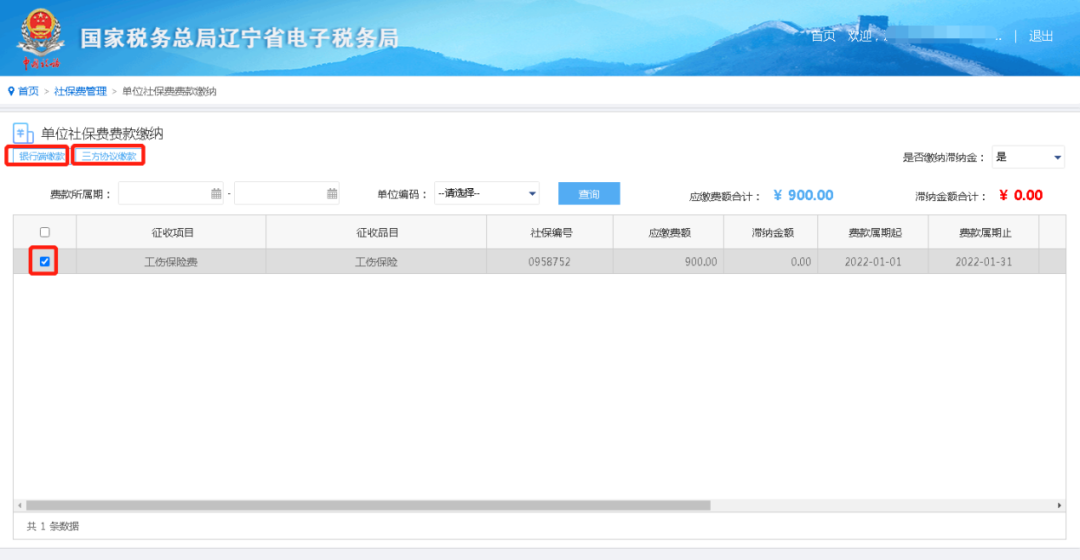This screenshot has width=1080, height=560.
Task: Click the 单位社保费费款缴纳 page title icon
Action: coord(23,133)
